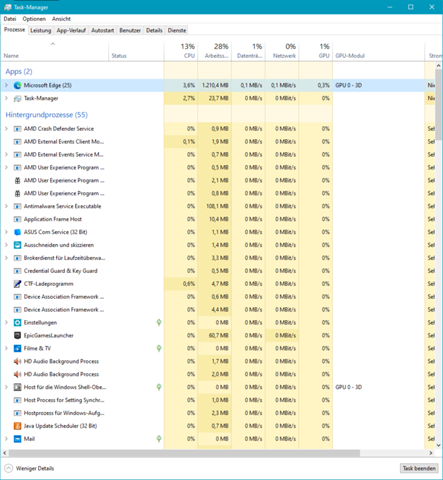Sort by the Name column header
This screenshot has width=443, height=480.
55,51
